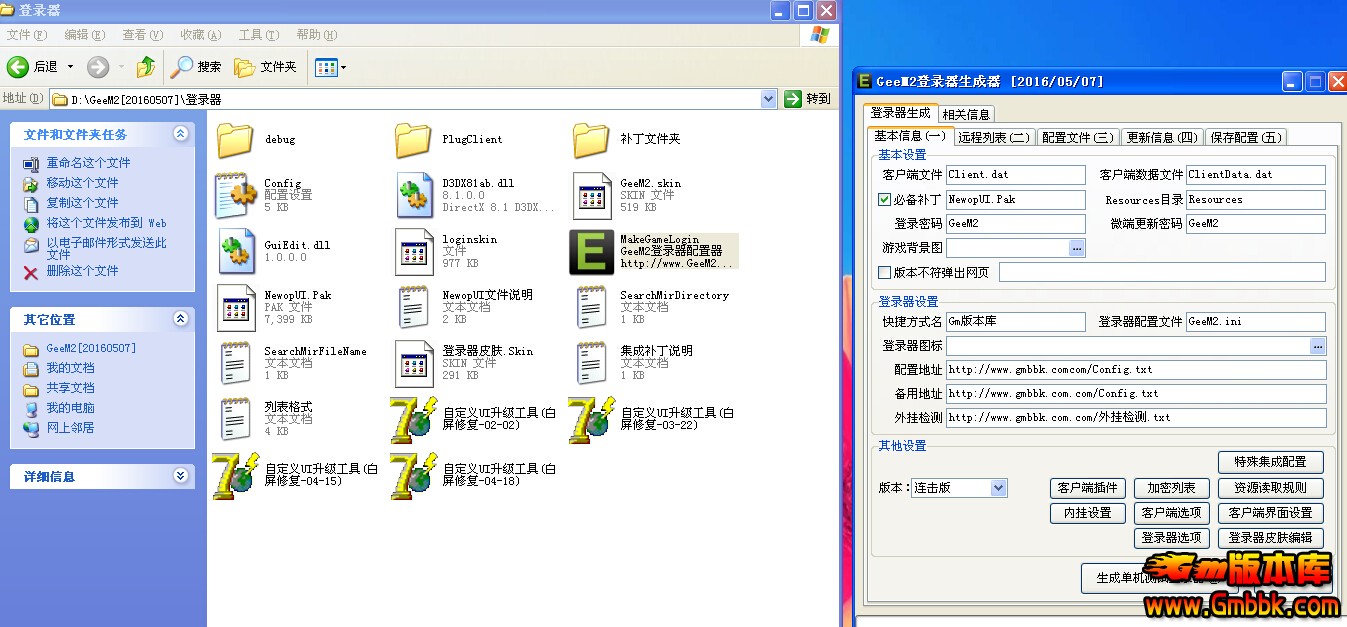
Task: Click the search magnifier toolbar icon
Action: (x=181, y=67)
